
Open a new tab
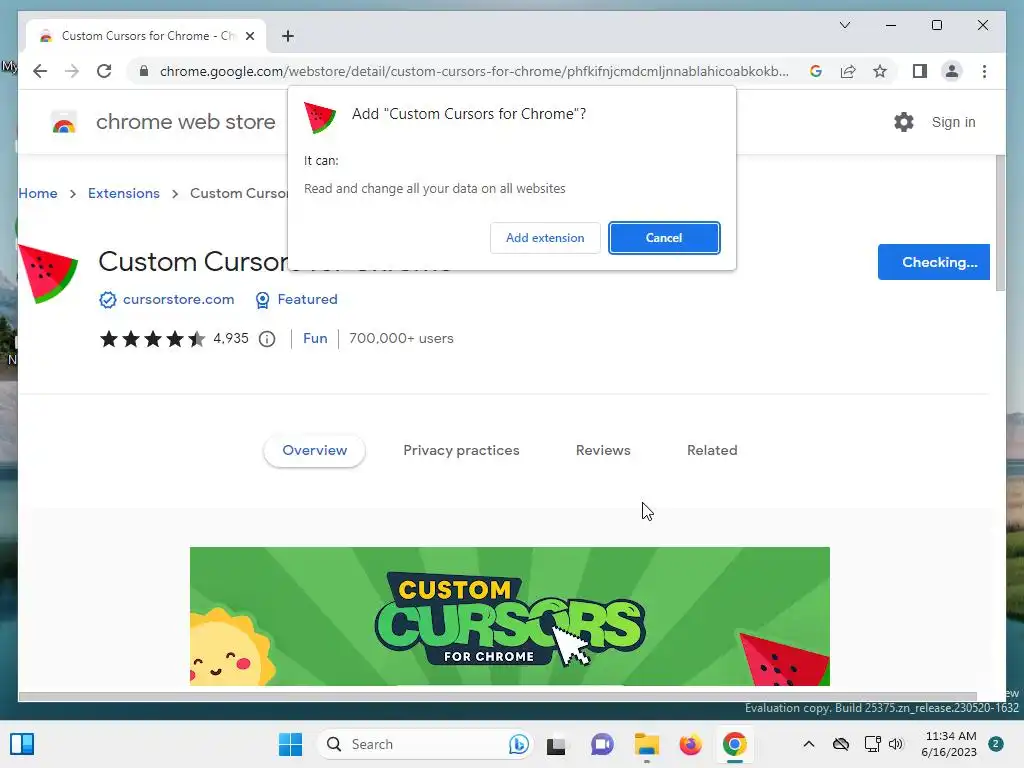[288, 36]
